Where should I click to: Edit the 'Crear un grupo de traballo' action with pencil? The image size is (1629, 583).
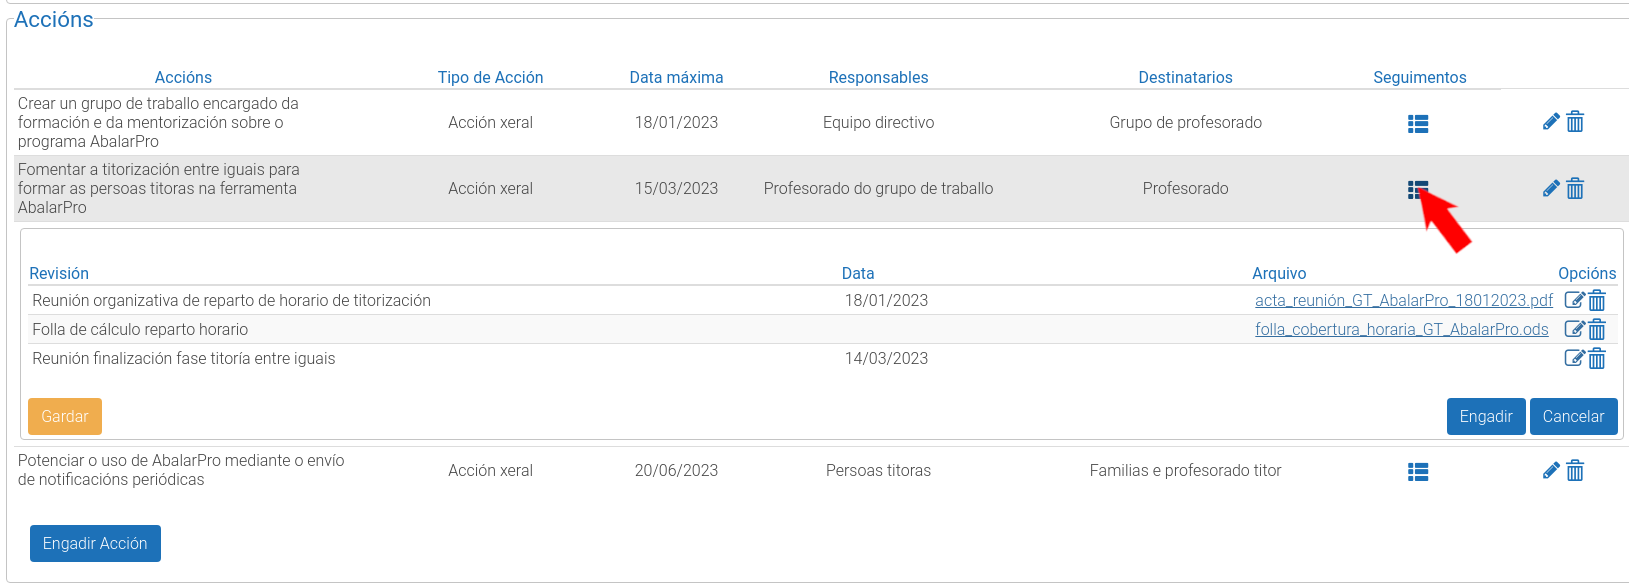click(1551, 122)
